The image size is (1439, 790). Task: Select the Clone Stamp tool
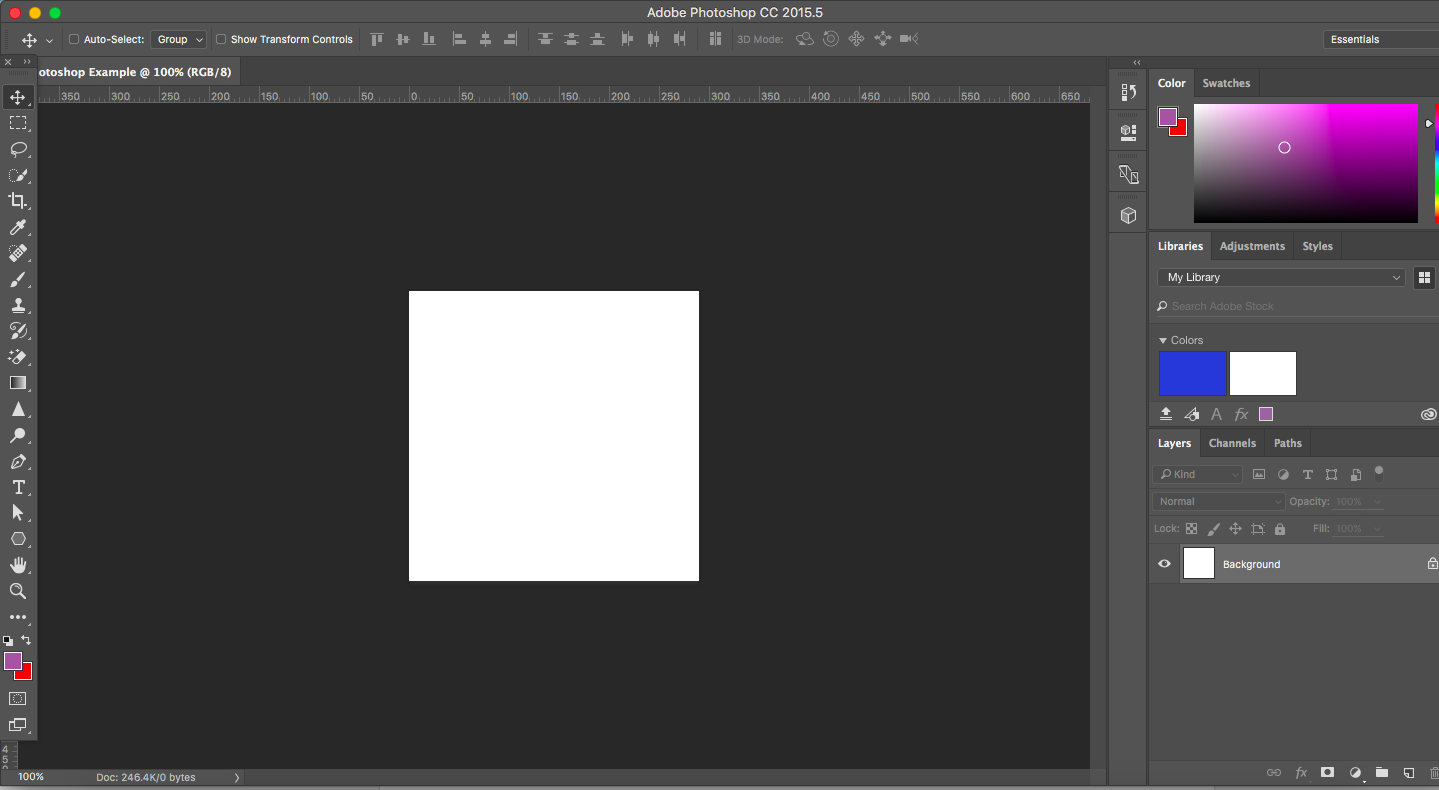pos(18,305)
